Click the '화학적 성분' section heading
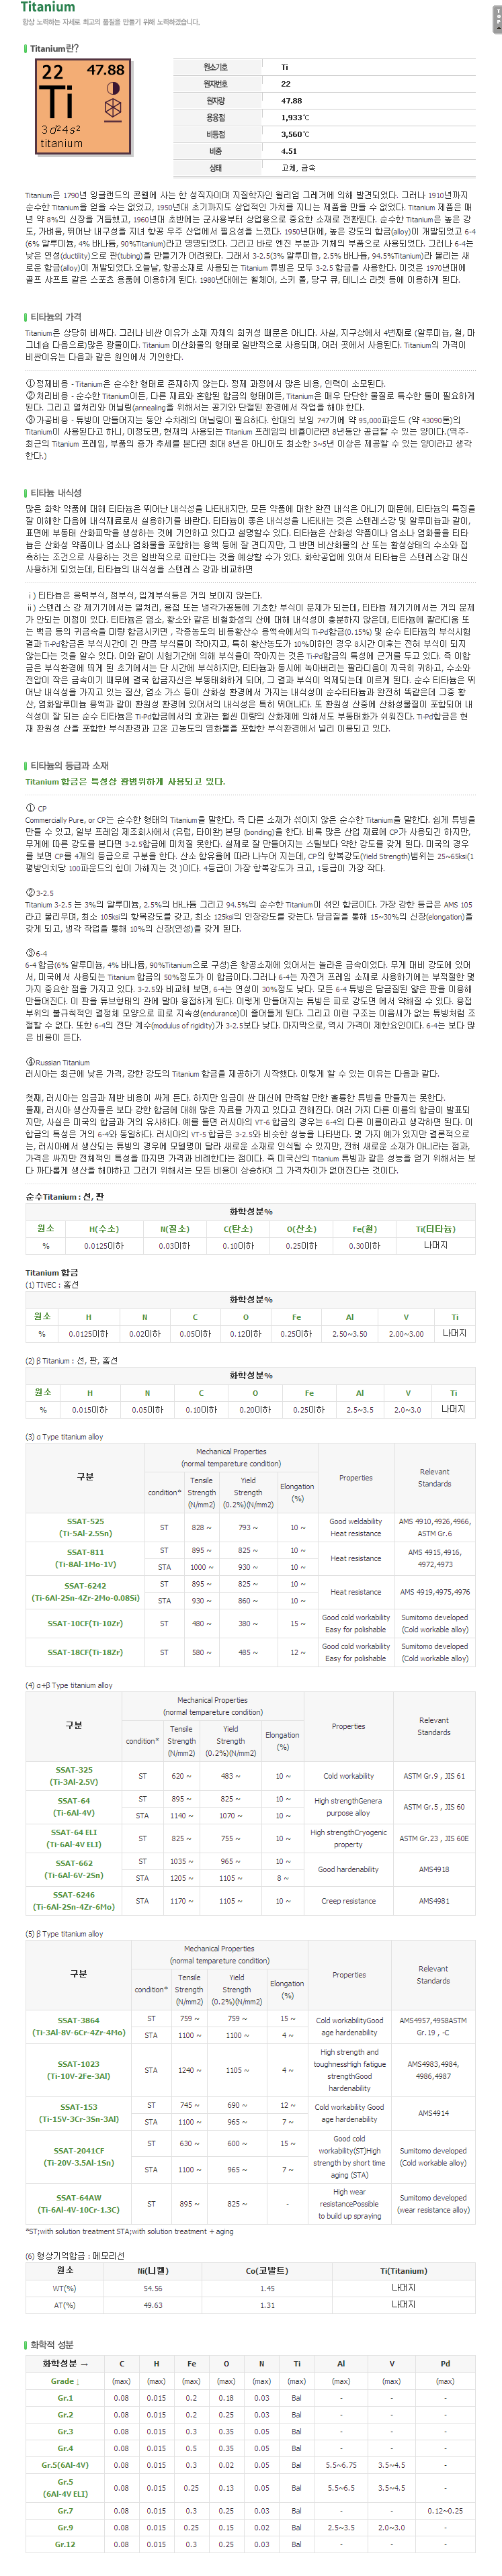502x2576 pixels. coord(52,2344)
